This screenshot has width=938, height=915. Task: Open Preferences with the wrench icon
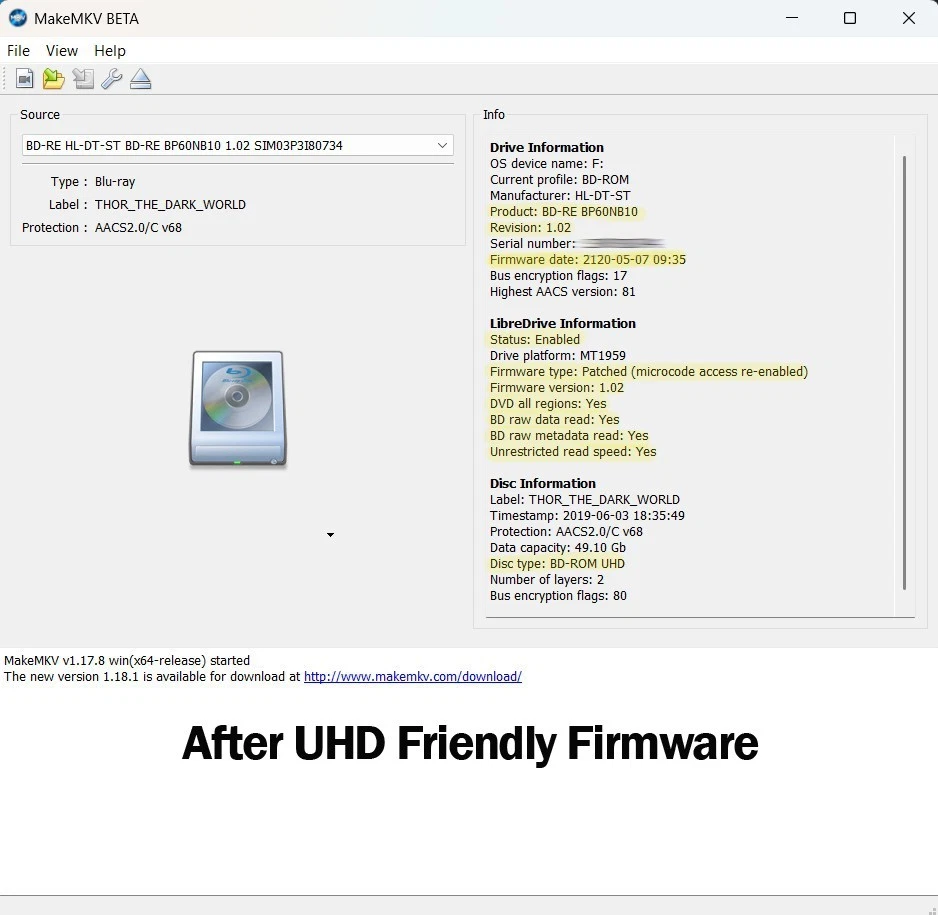112,79
